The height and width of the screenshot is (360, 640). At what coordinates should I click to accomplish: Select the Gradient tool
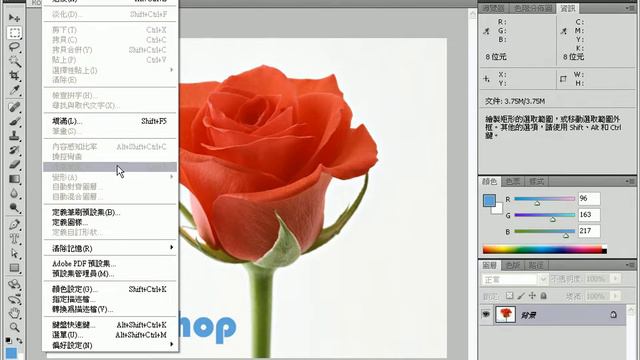click(14, 179)
